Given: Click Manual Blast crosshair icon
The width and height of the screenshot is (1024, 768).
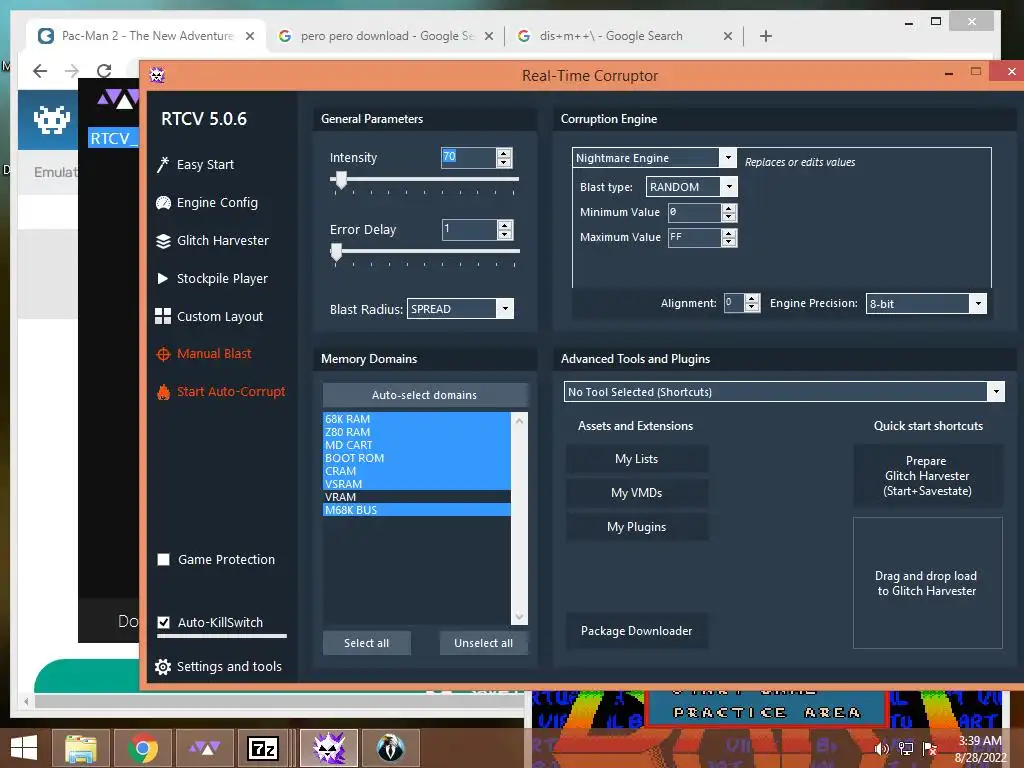Looking at the screenshot, I should tap(163, 354).
